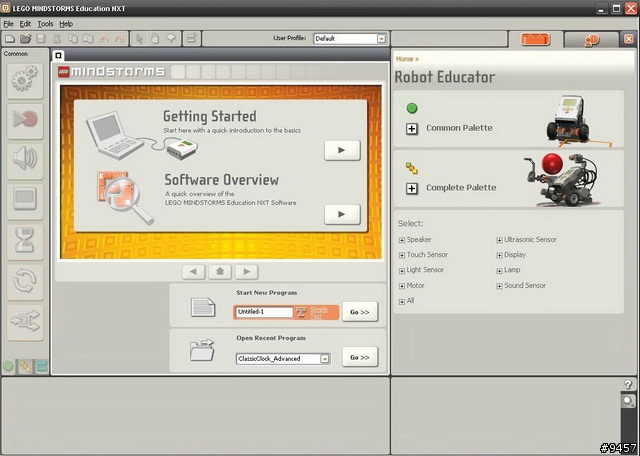The image size is (640, 456).
Task: Select the Comment tool
Action: pos(171,39)
